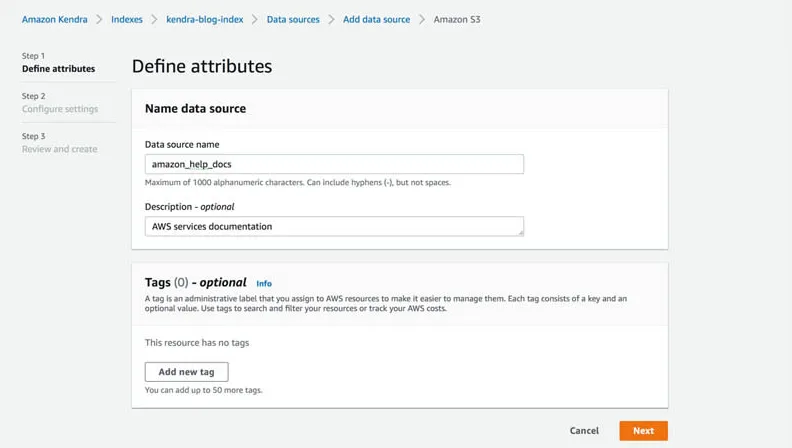Click the Name data source section header
Viewport: 792px width, 448px height.
[x=195, y=108]
